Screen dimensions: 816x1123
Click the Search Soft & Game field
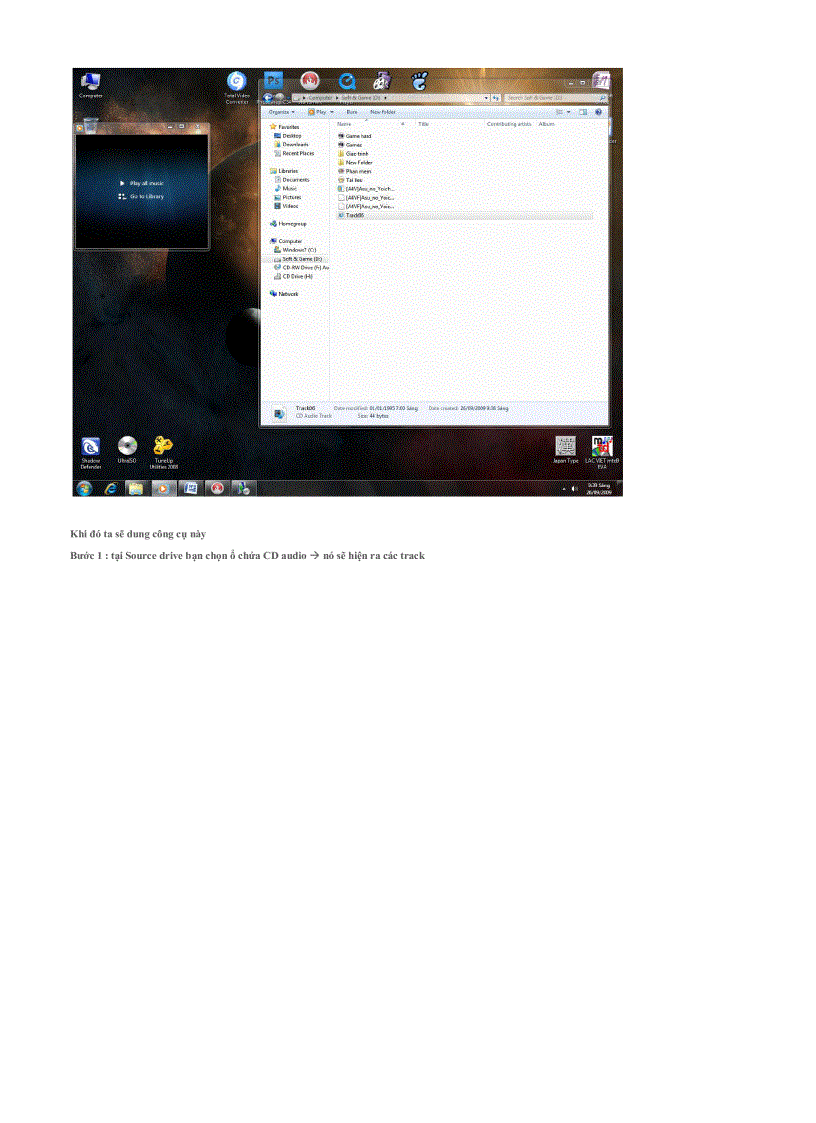tap(550, 98)
